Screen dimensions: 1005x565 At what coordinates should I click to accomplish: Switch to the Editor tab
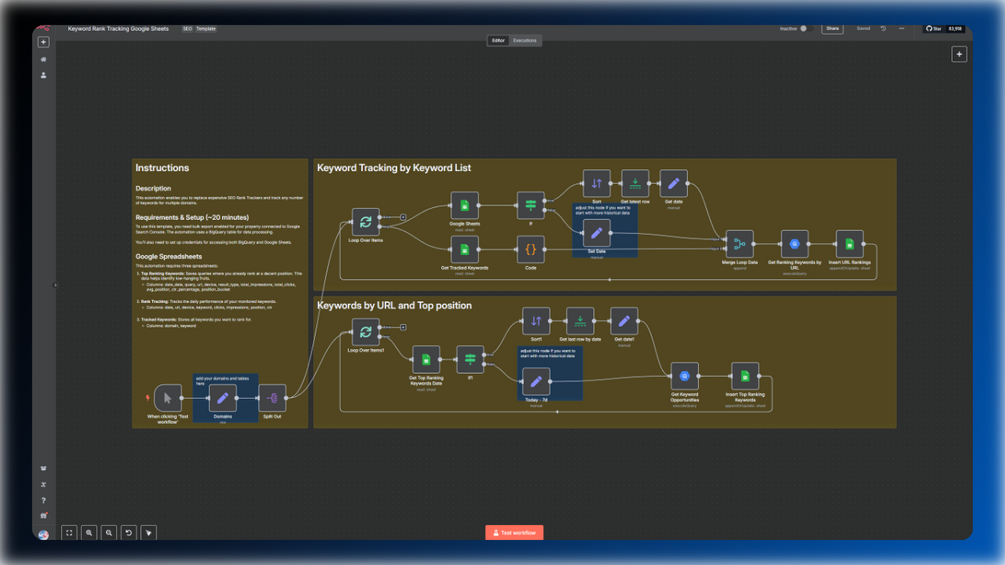pyautogui.click(x=498, y=40)
